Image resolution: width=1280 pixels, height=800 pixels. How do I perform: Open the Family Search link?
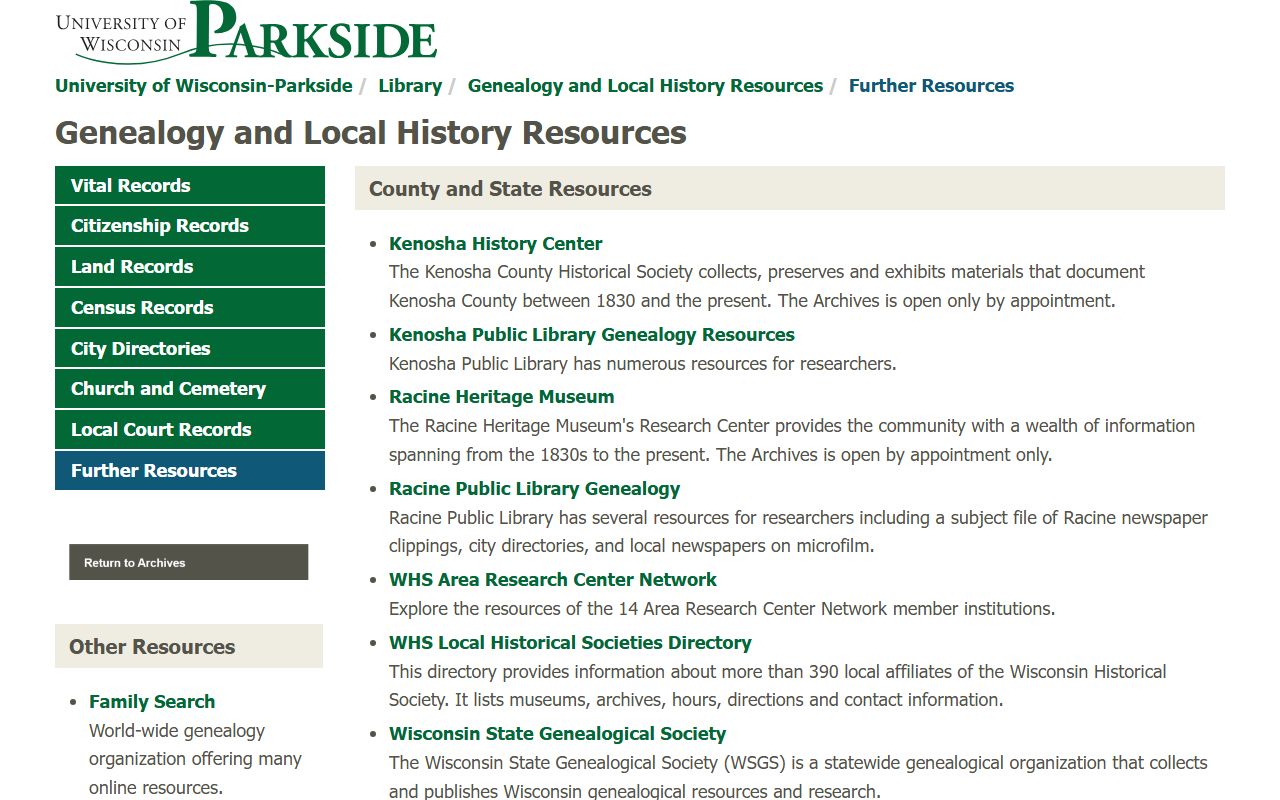pos(152,702)
